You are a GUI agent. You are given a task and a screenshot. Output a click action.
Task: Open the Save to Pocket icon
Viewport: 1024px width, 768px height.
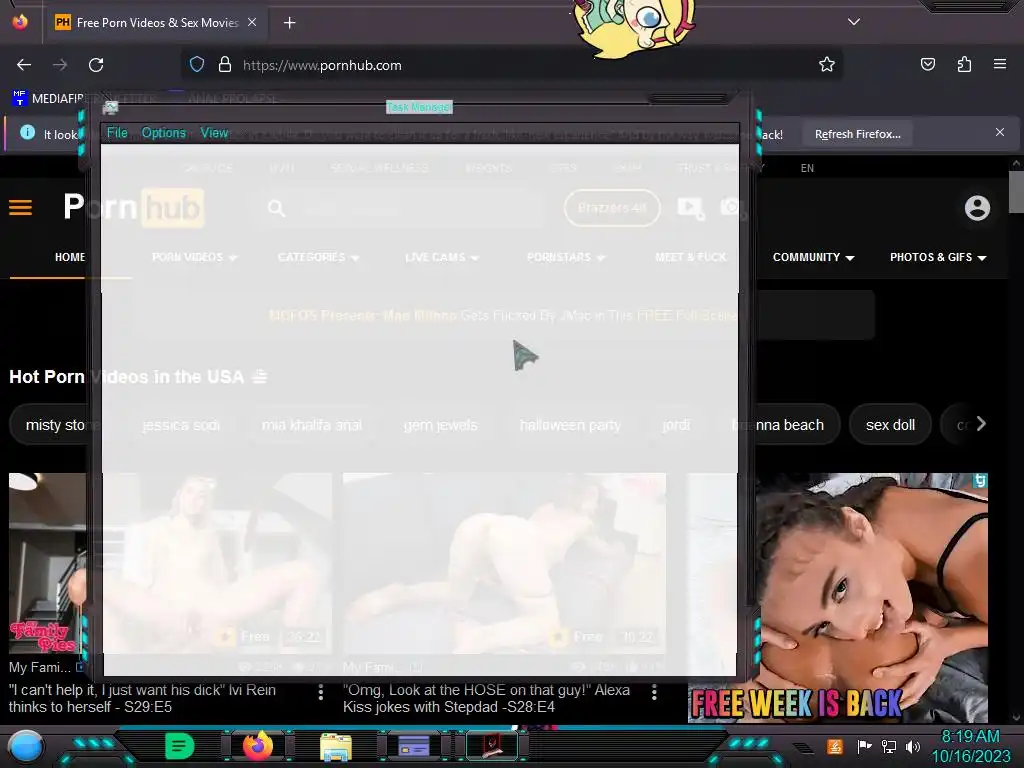point(927,64)
